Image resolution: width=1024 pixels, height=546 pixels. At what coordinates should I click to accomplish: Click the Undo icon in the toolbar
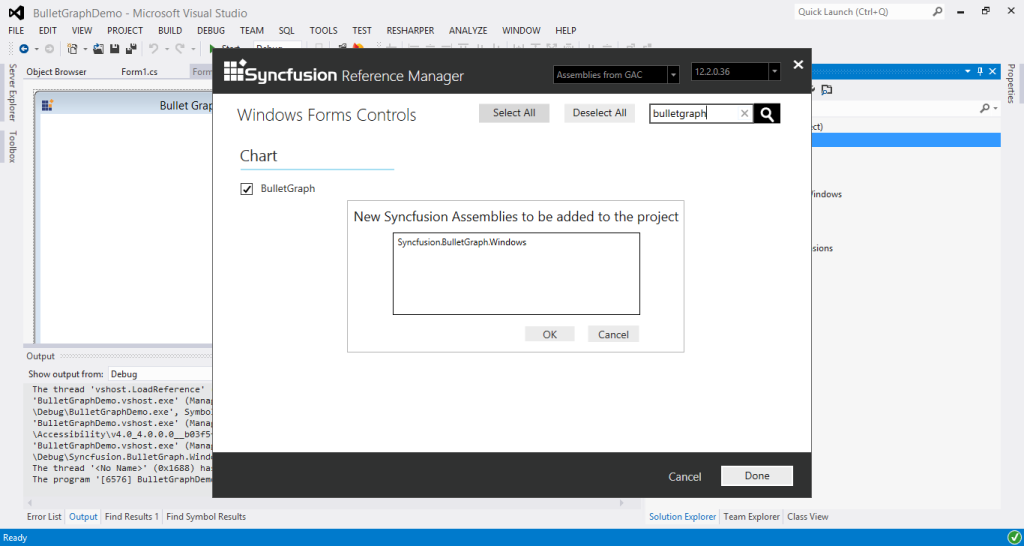[x=153, y=48]
